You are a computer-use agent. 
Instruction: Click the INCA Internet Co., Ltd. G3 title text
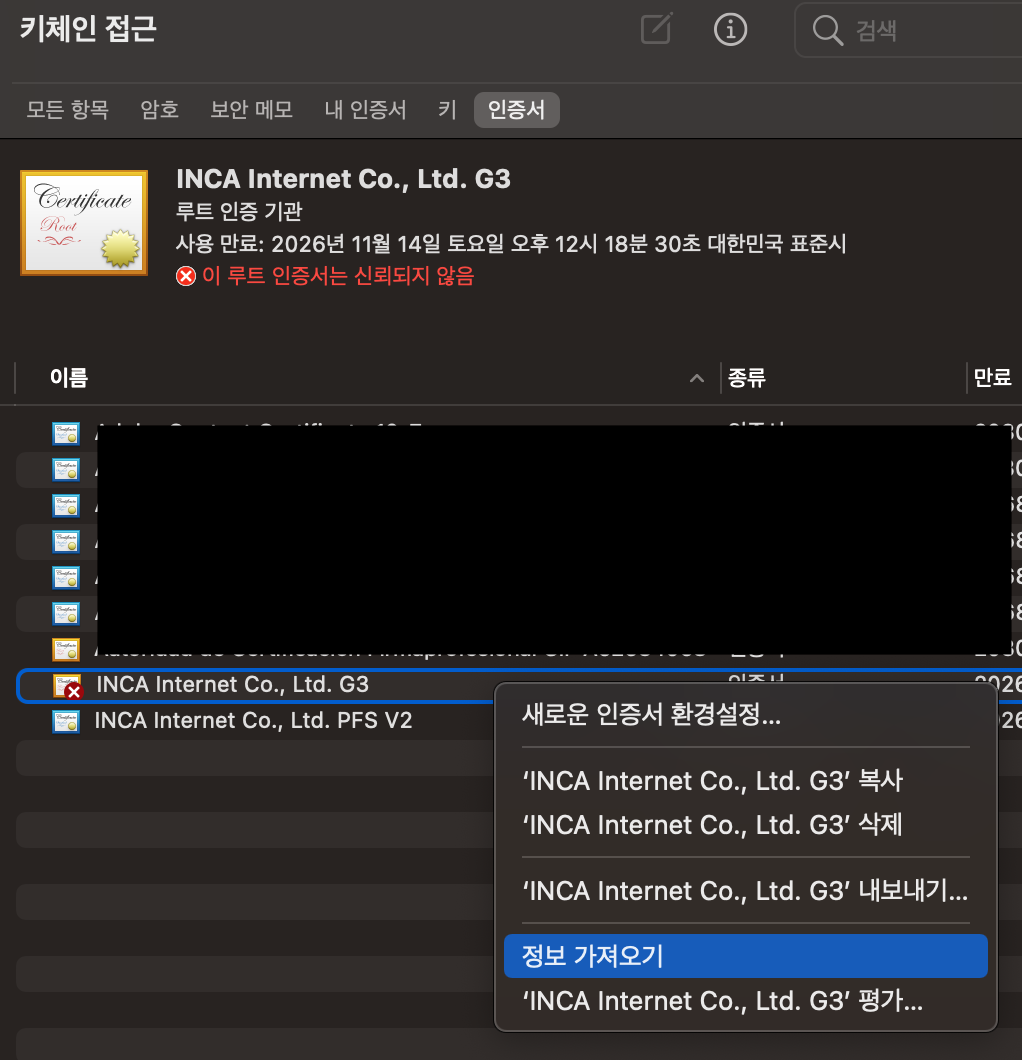coord(343,179)
